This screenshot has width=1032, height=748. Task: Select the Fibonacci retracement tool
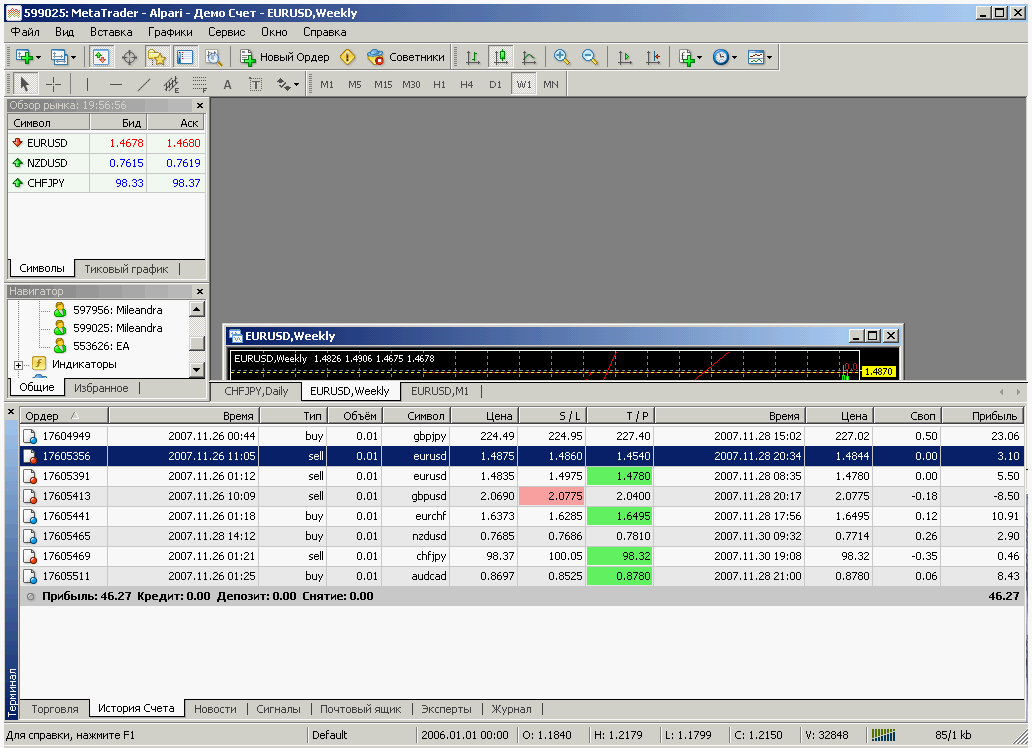pos(200,85)
